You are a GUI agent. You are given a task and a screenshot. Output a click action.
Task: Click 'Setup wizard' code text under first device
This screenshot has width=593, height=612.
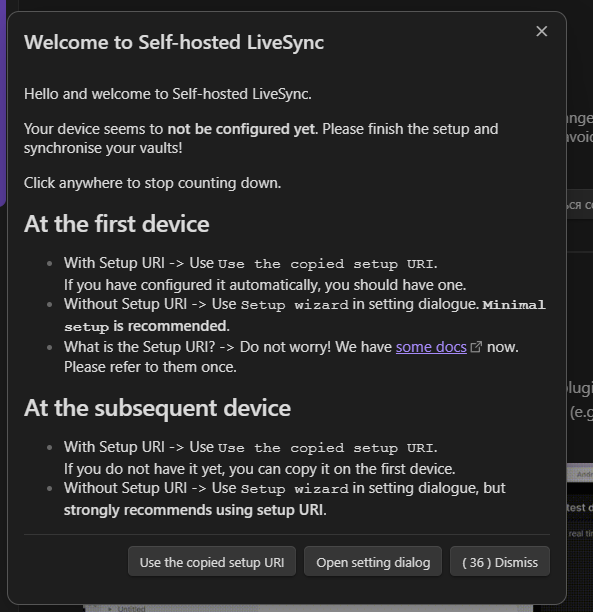[x=294, y=305]
